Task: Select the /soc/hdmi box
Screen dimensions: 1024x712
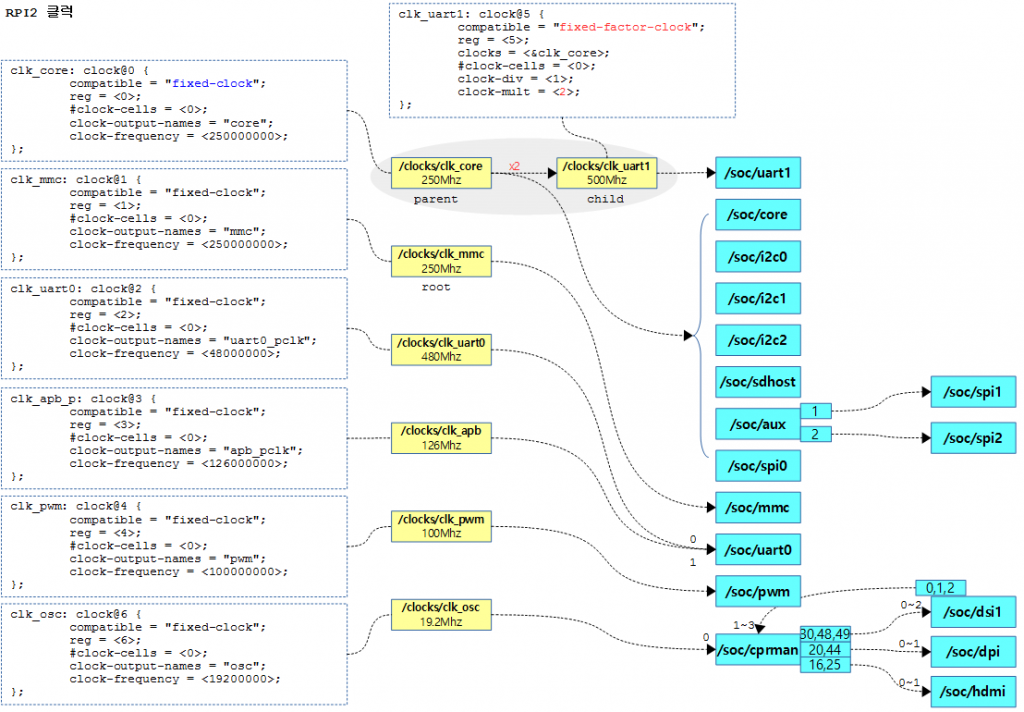Action: click(x=973, y=692)
